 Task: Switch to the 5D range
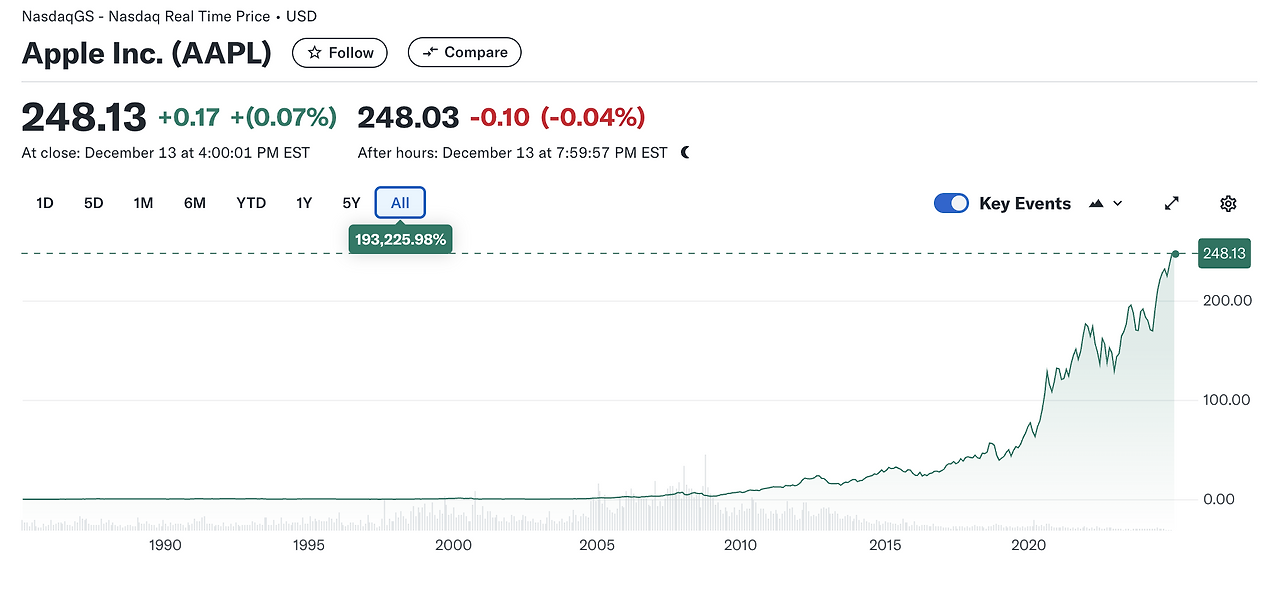(93, 203)
